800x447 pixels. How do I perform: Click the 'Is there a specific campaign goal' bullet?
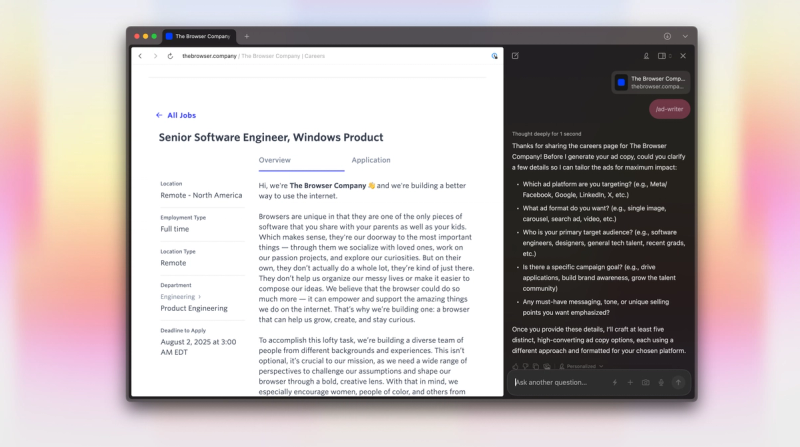[599, 278]
